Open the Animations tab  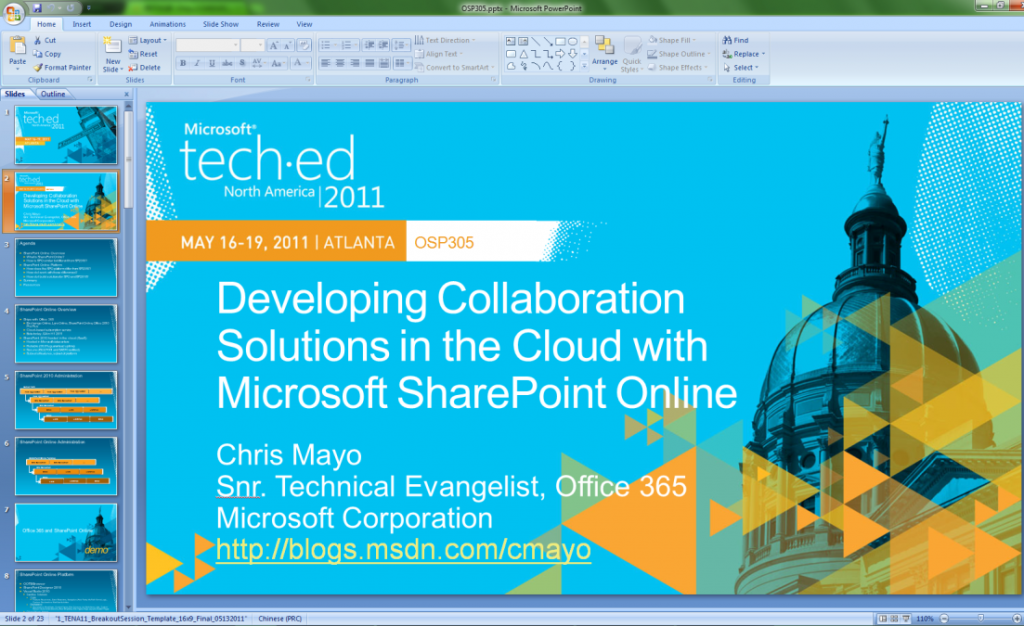coord(167,24)
